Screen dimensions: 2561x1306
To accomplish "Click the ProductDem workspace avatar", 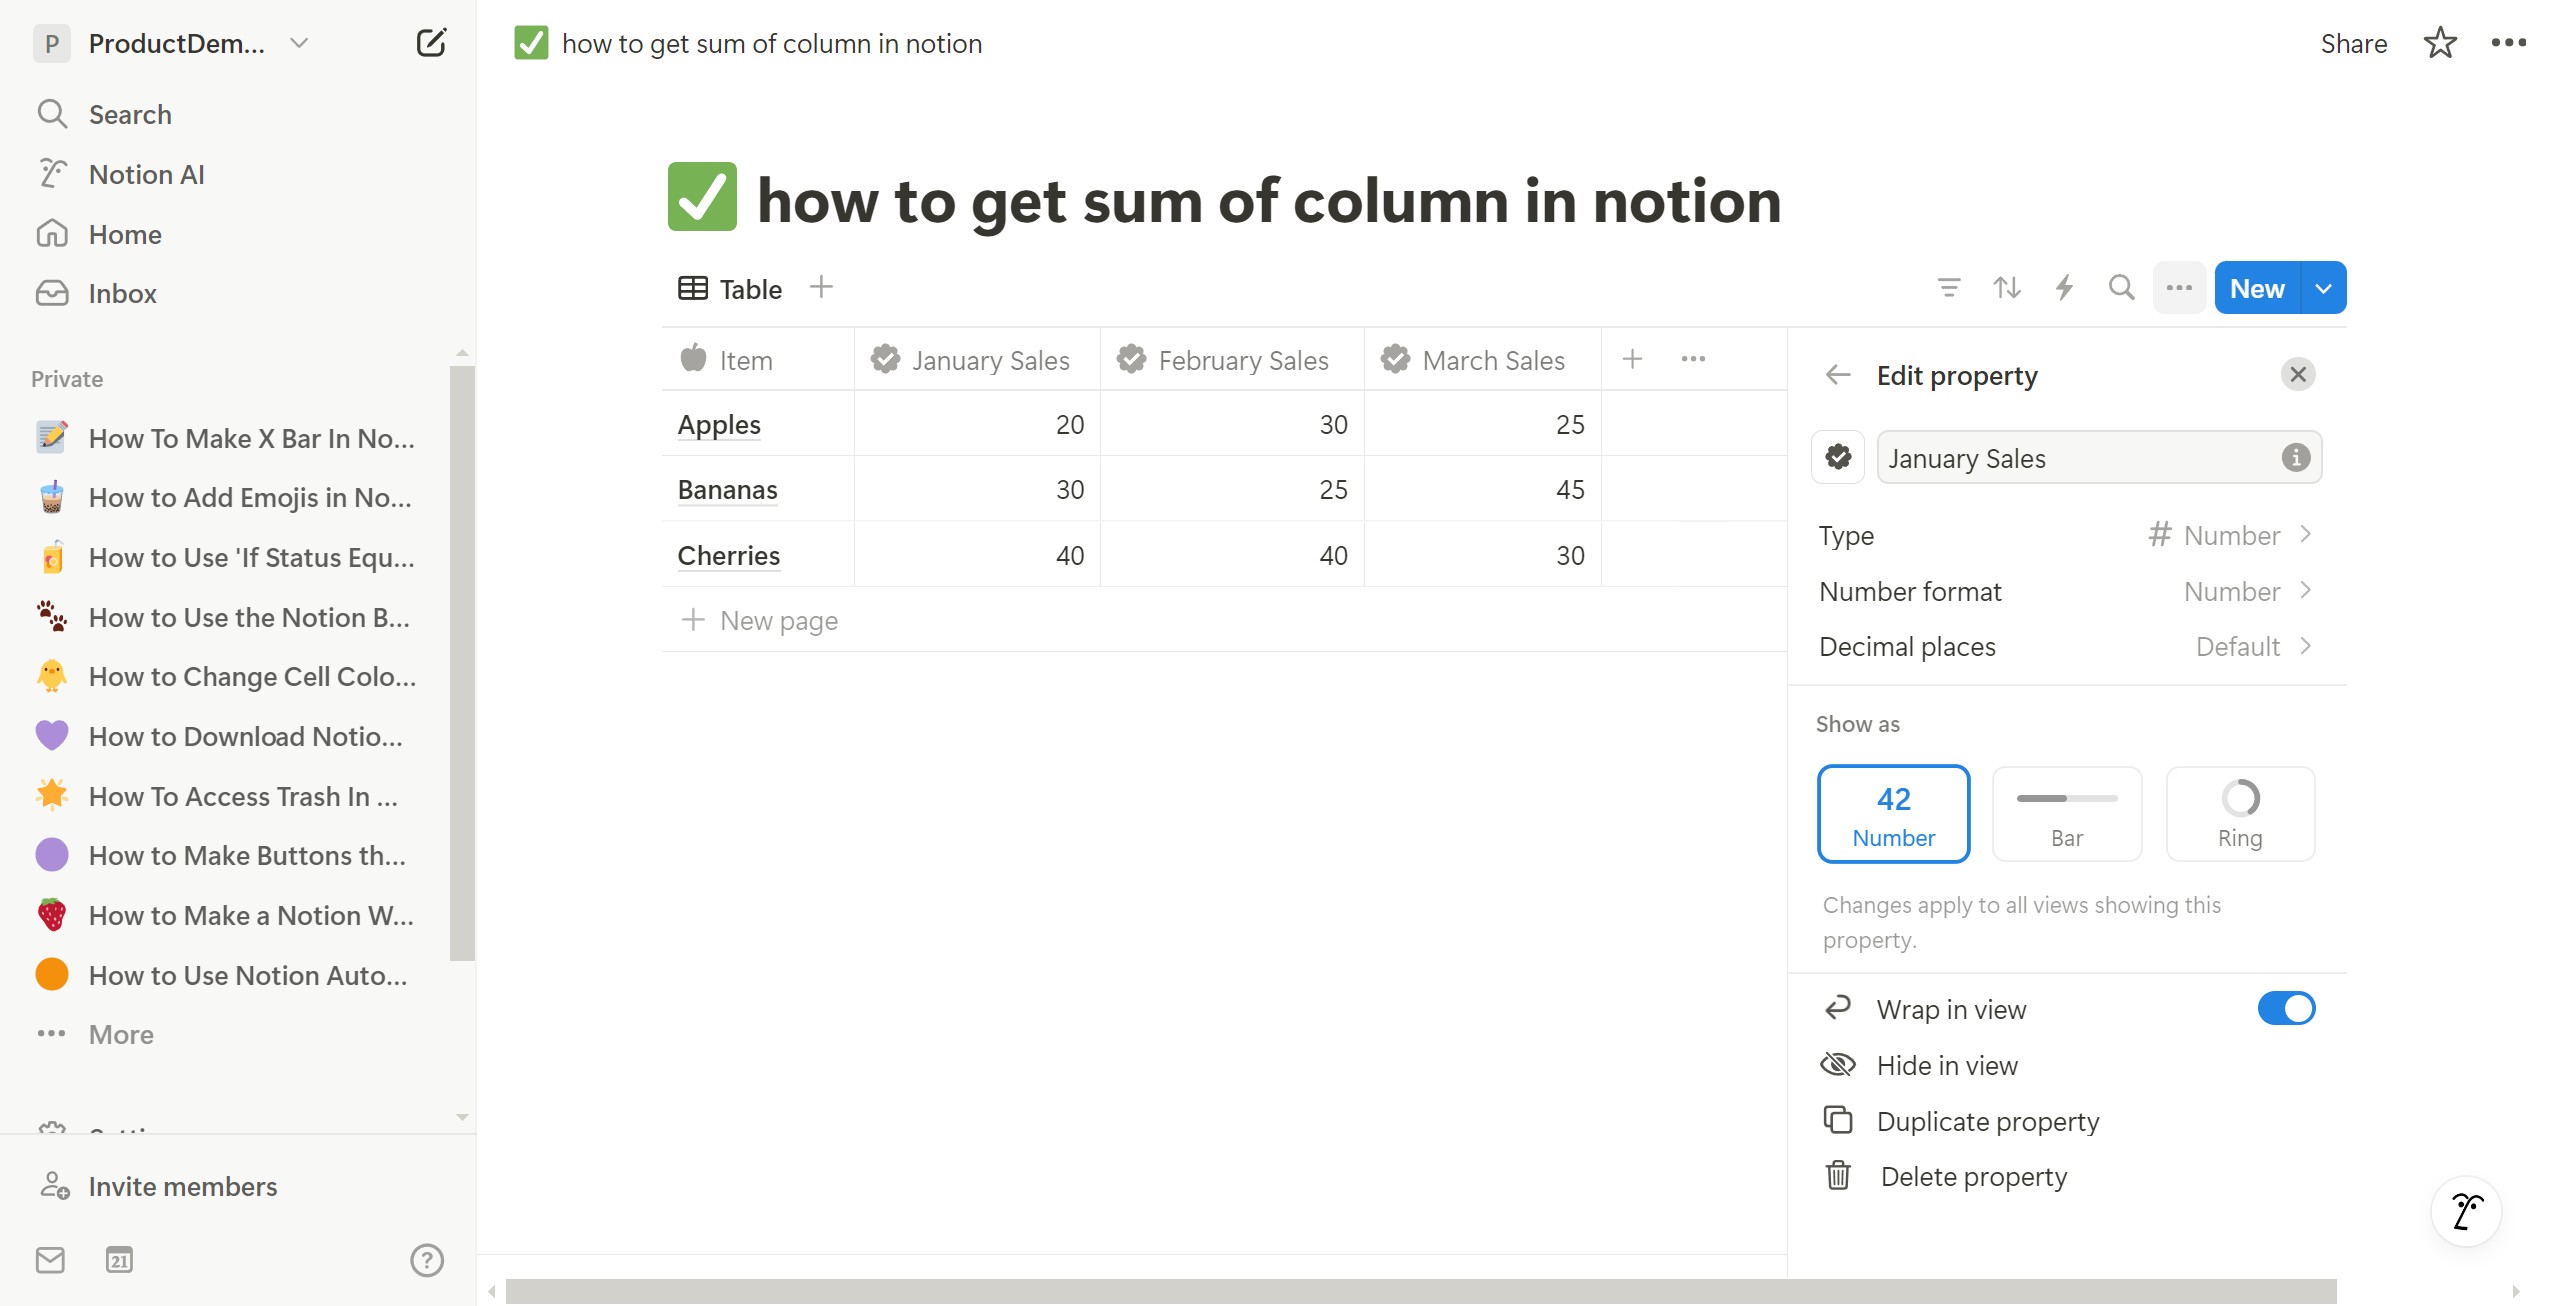I will tap(52, 43).
